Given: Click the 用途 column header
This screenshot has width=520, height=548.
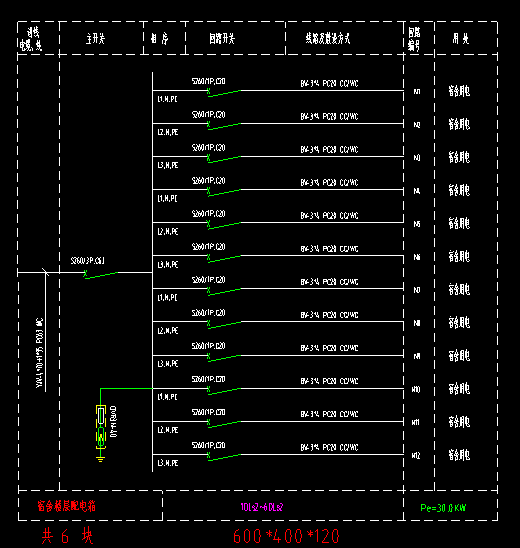Looking at the screenshot, I should click(461, 38).
